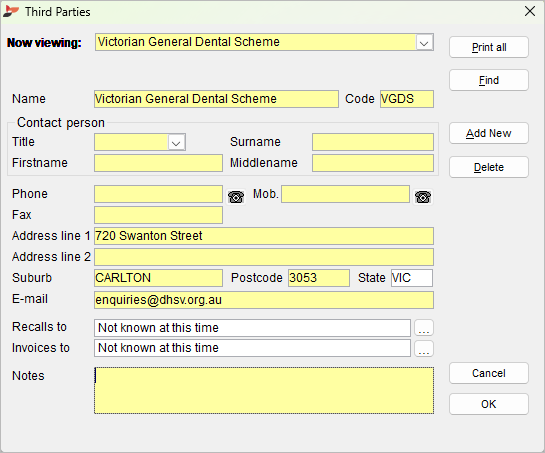Focus the Address line 2 field
545x453 pixels.
pyautogui.click(x=264, y=257)
